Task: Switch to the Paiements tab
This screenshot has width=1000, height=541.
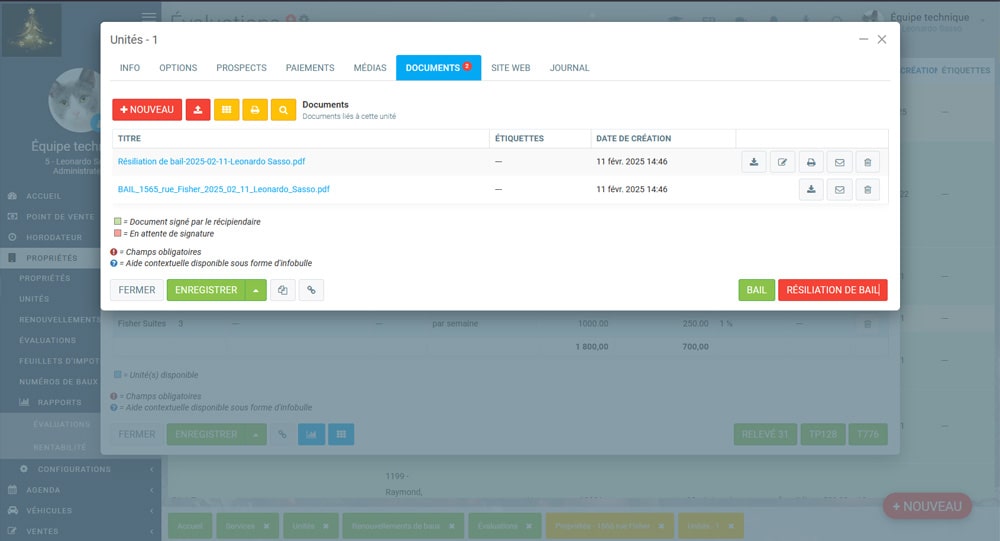Action: 310,68
